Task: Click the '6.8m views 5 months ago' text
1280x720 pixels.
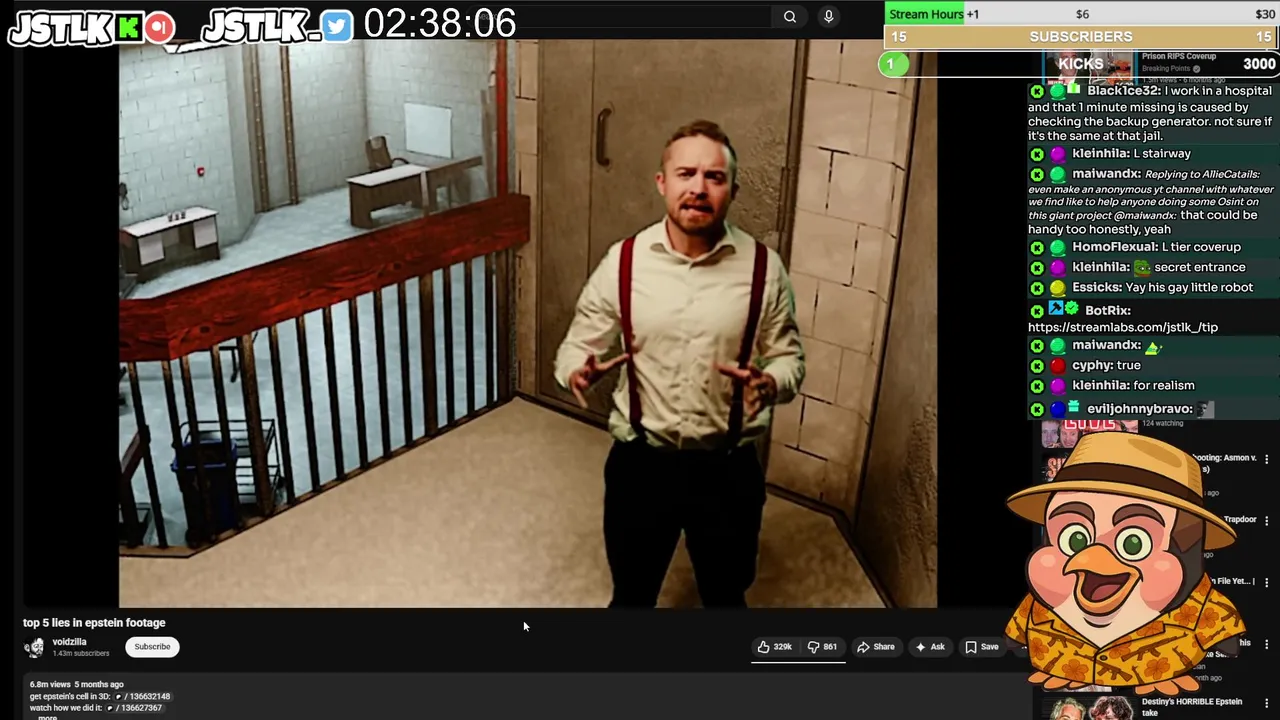Action: click(x=77, y=684)
